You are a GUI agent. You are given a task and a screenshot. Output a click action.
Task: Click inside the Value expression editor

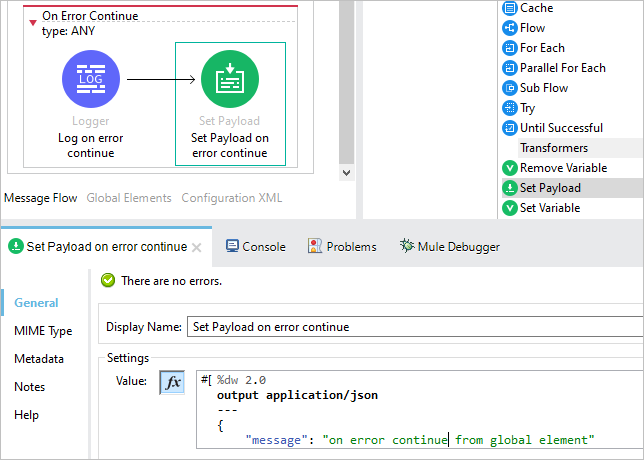(x=420, y=410)
